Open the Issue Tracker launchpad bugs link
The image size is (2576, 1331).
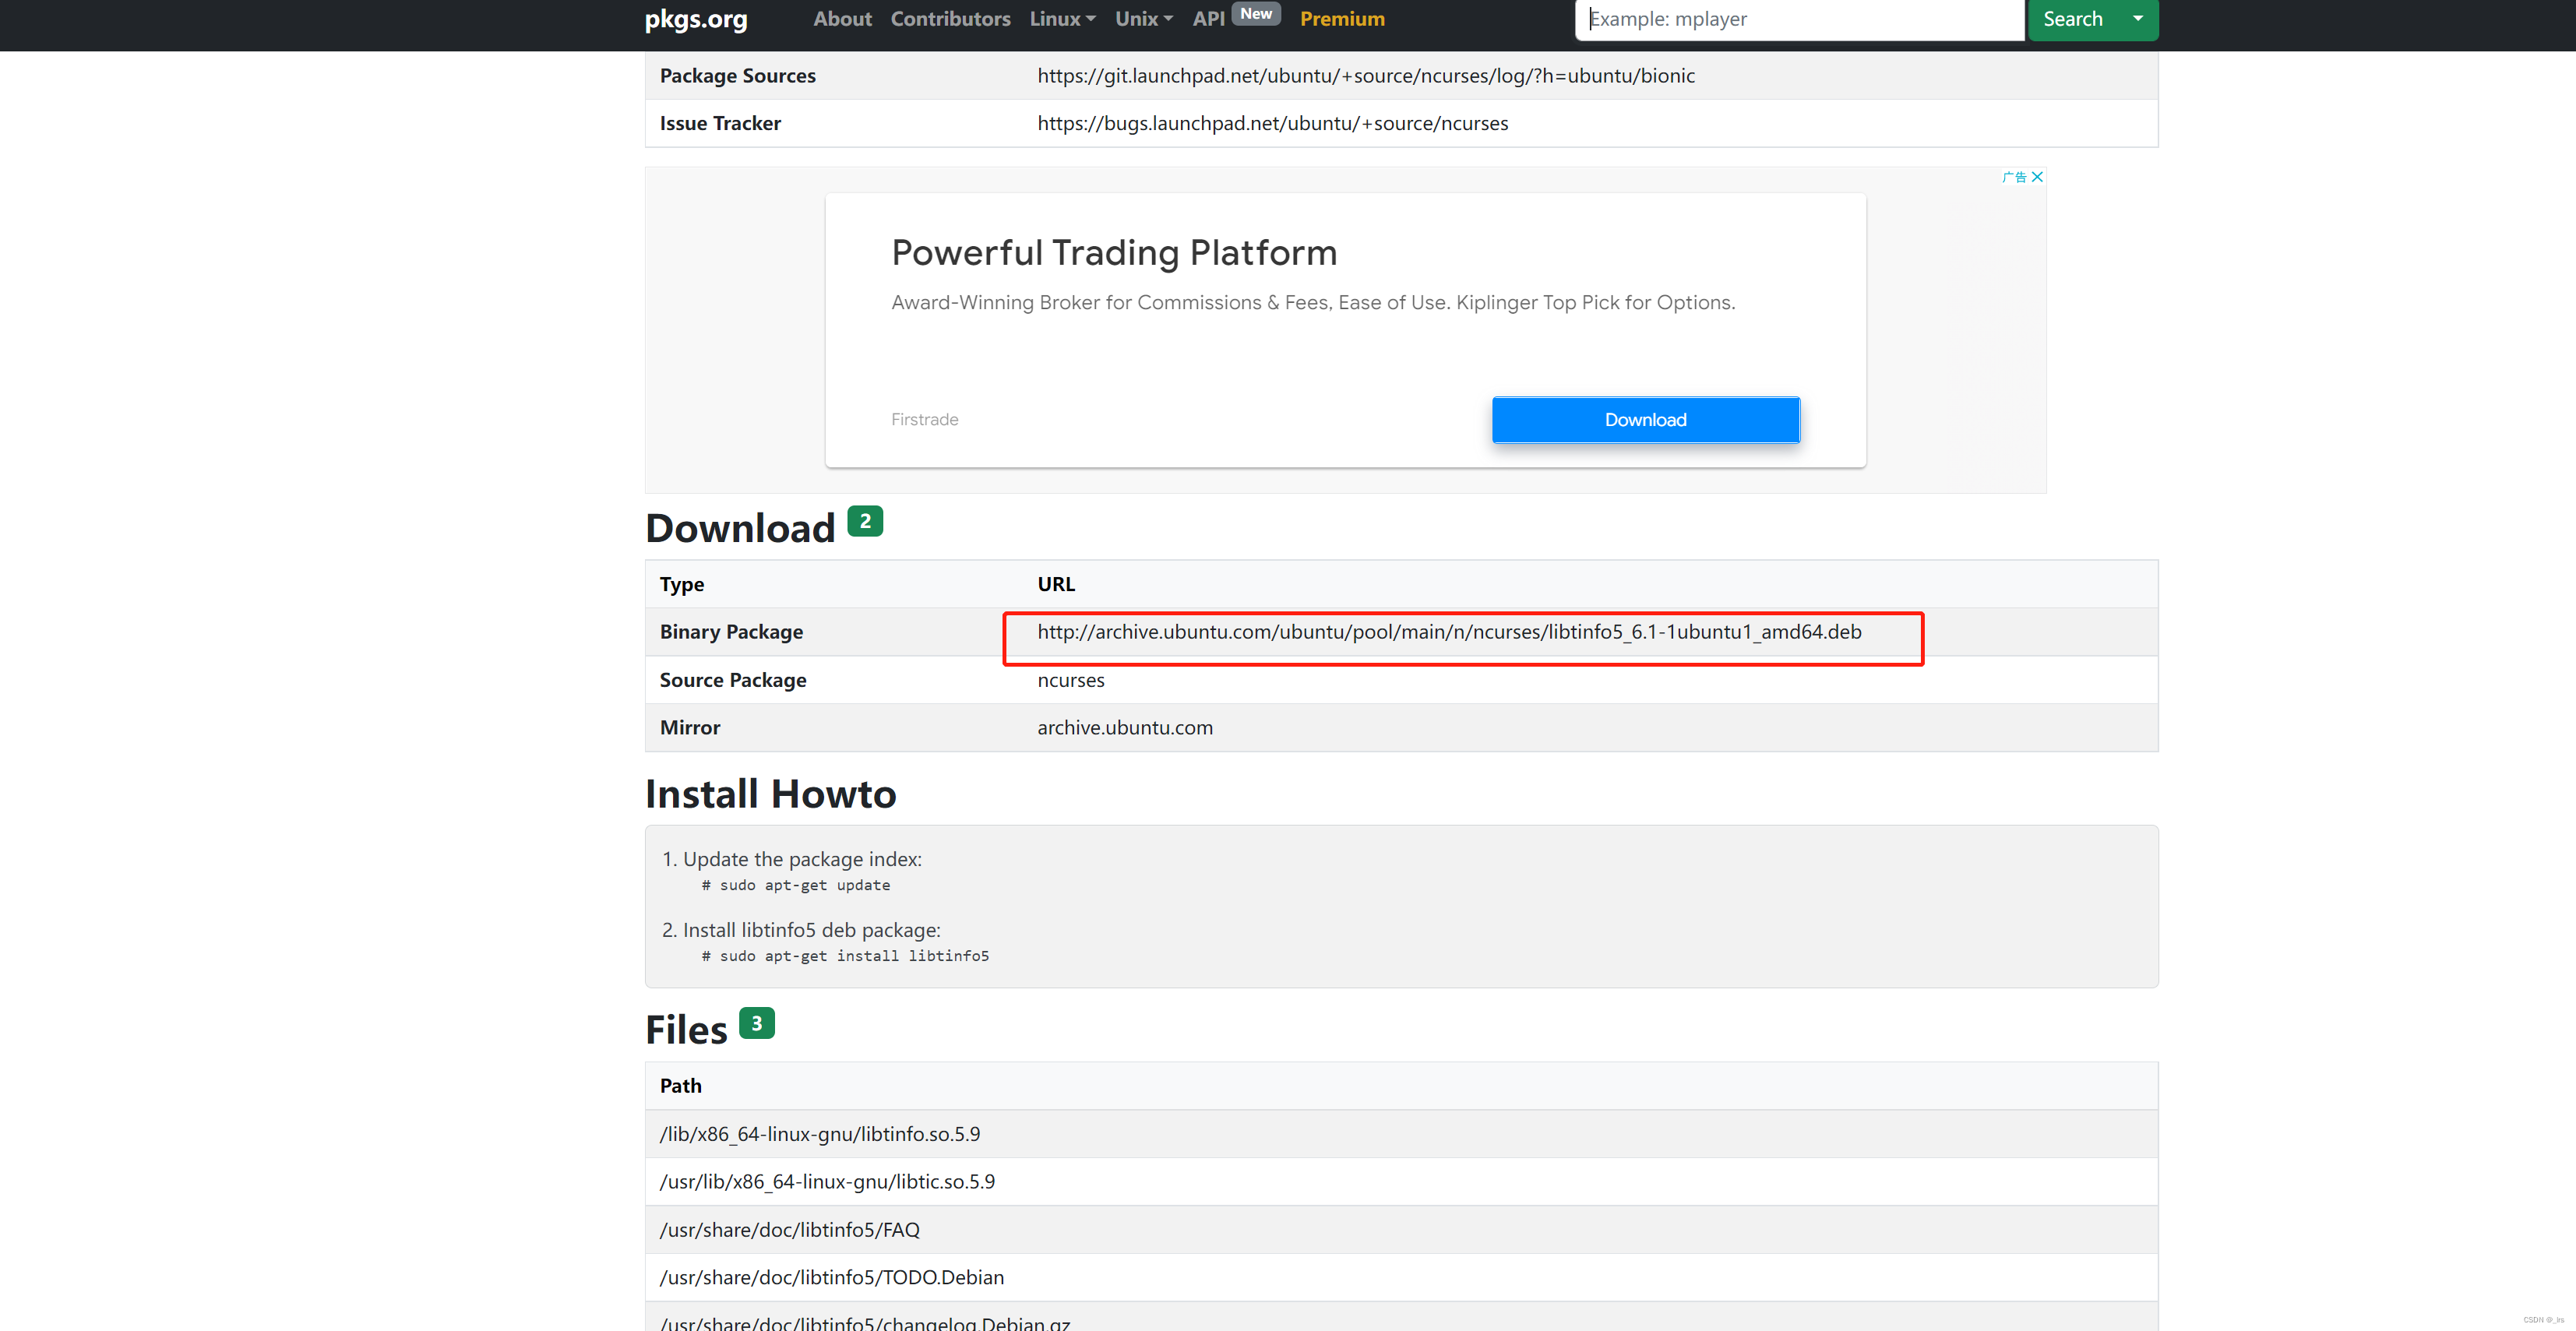[1272, 124]
